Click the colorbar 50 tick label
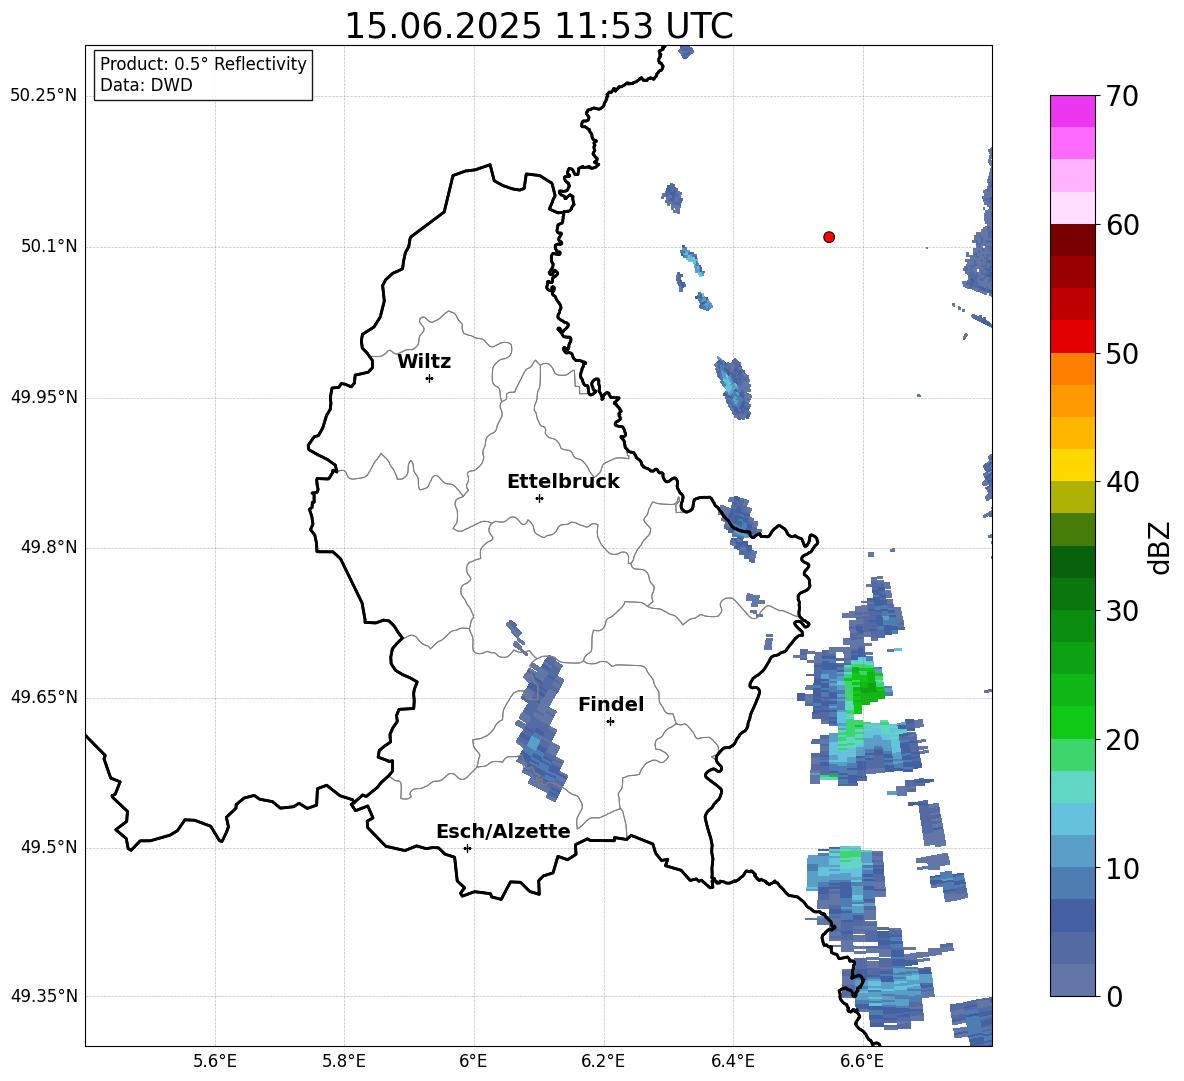This screenshot has height=1081, width=1184. coord(1123,353)
